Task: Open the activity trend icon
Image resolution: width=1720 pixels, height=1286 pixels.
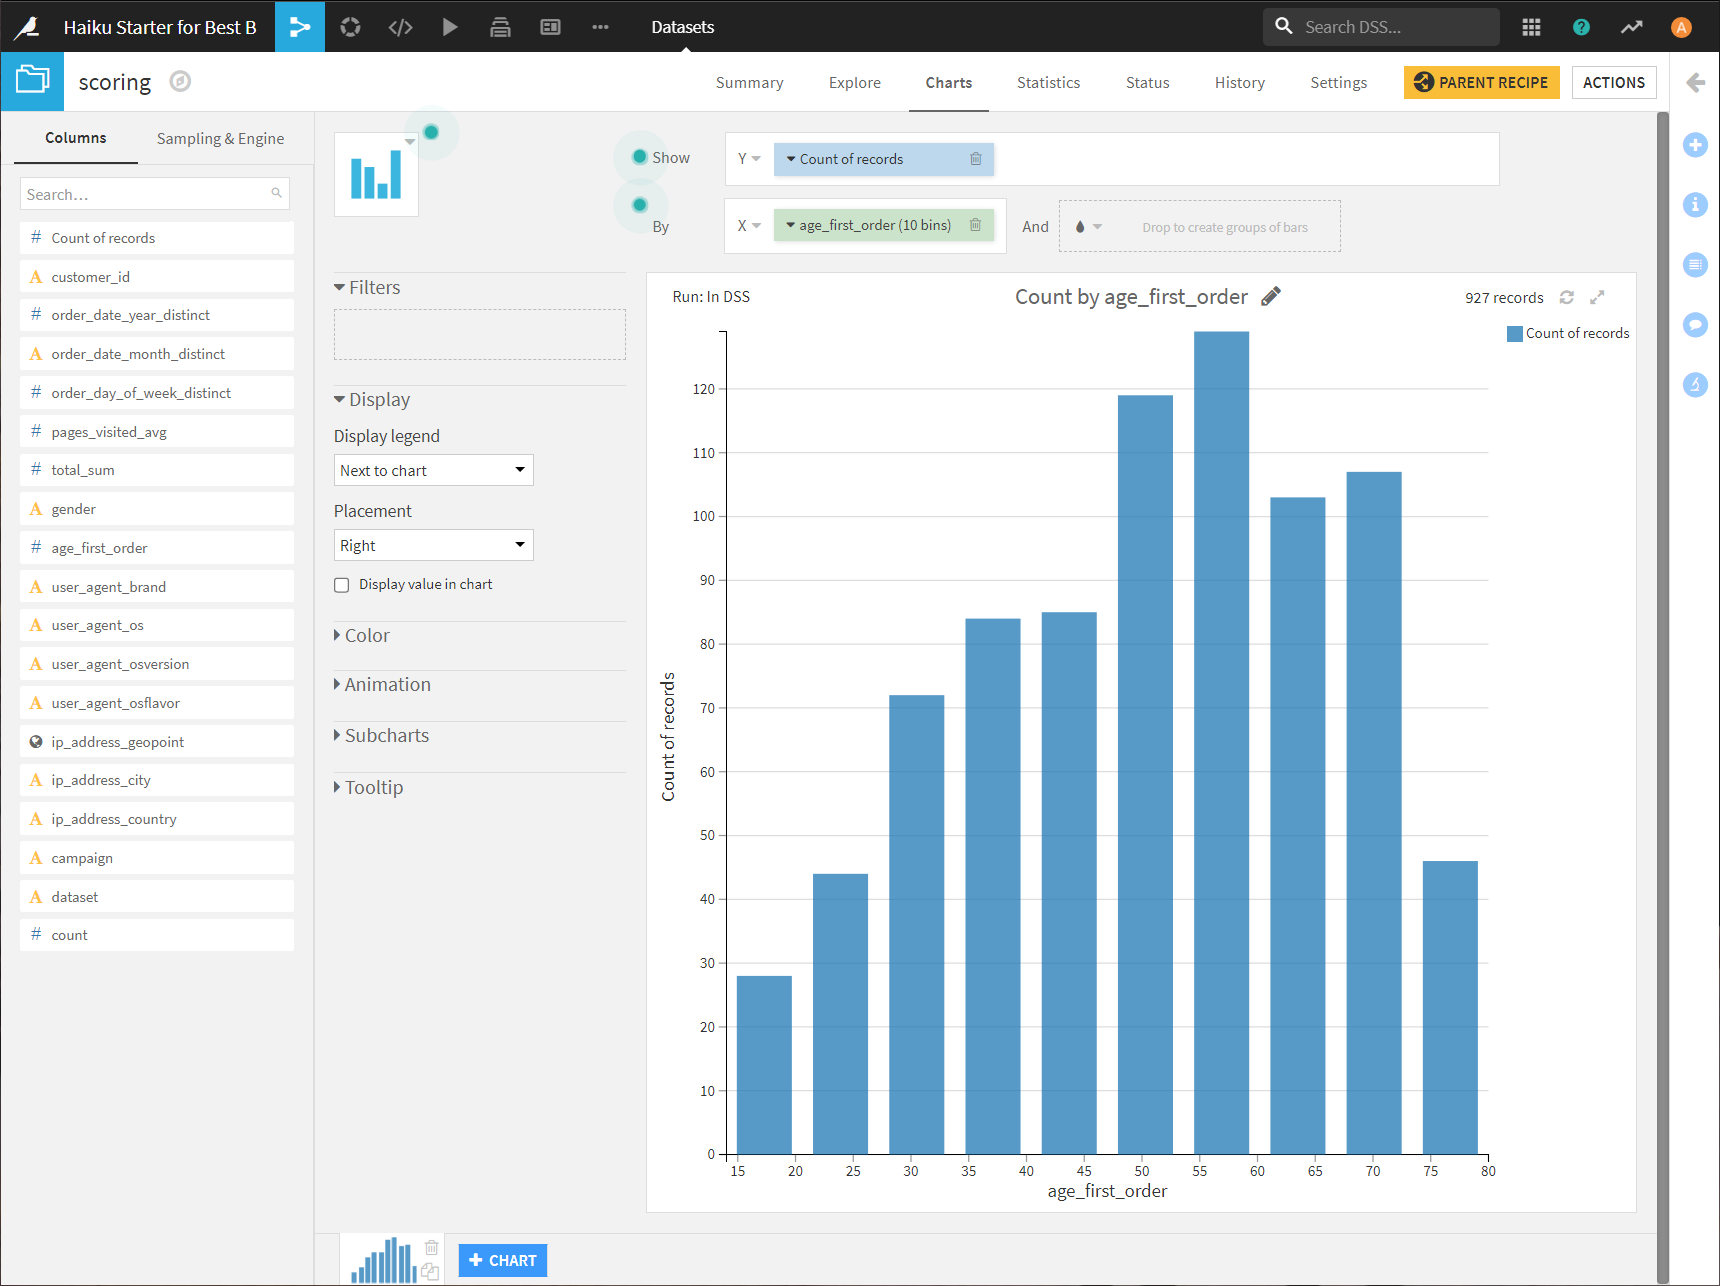Action: (1631, 27)
